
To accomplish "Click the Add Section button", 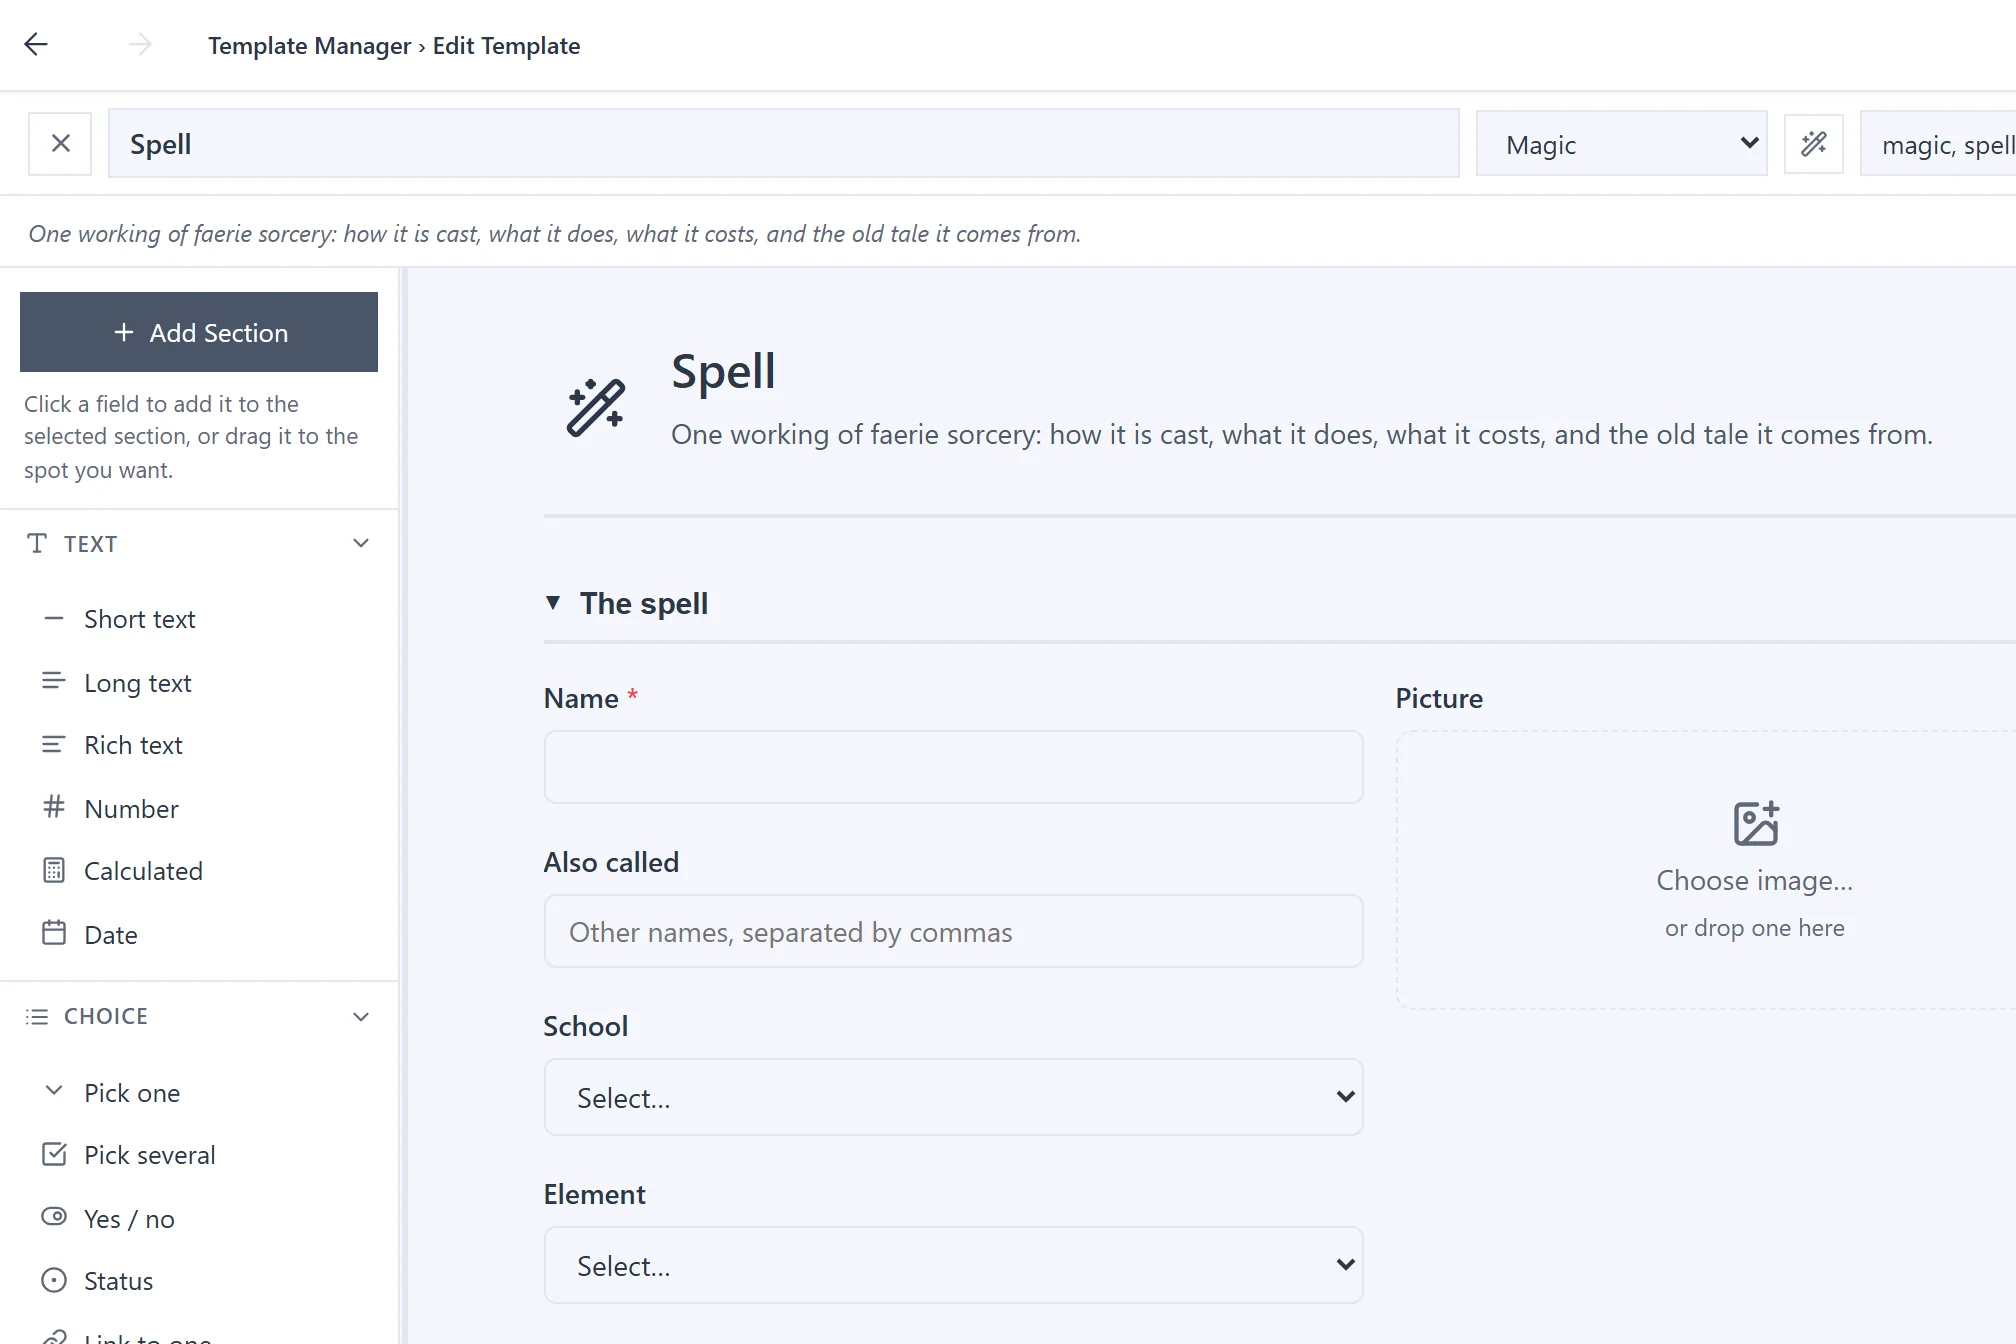I will point(199,332).
